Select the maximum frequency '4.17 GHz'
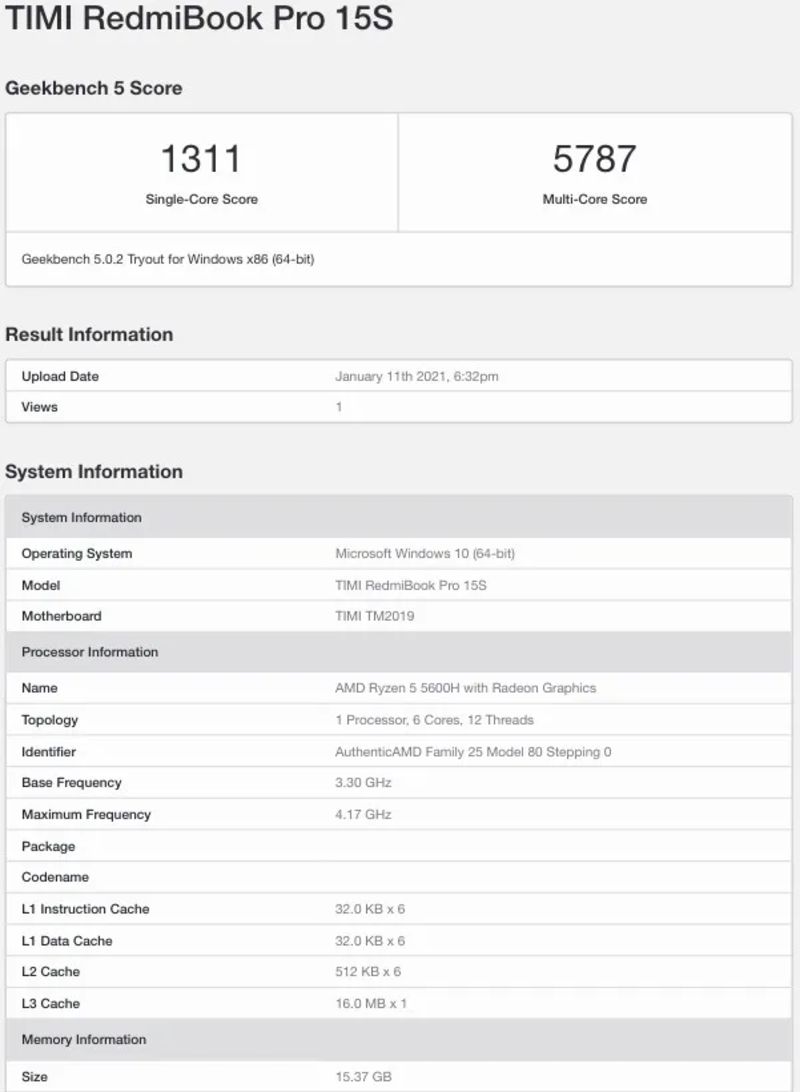The image size is (800, 1092). (363, 815)
